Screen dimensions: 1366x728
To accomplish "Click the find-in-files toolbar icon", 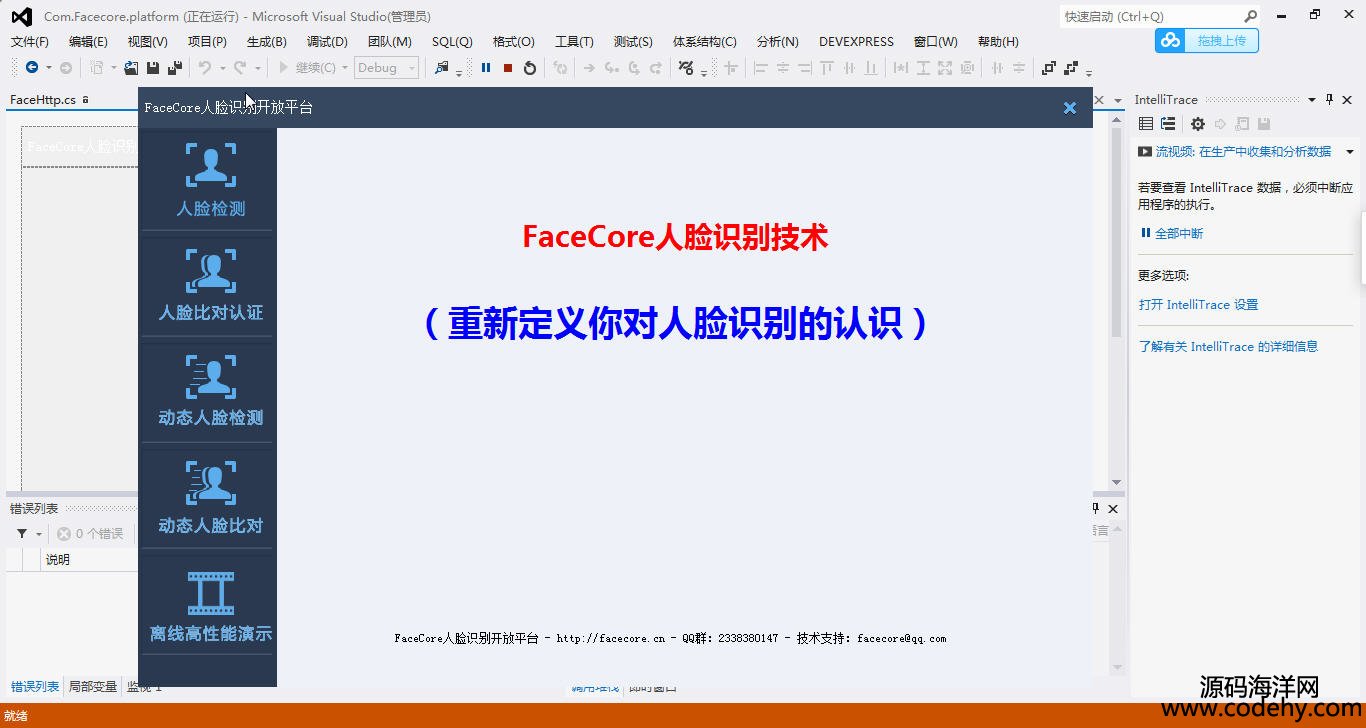I will pos(441,68).
